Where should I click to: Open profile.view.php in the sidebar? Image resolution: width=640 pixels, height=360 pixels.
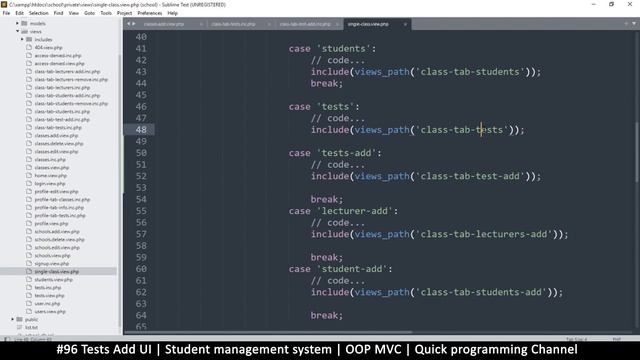[51, 223]
